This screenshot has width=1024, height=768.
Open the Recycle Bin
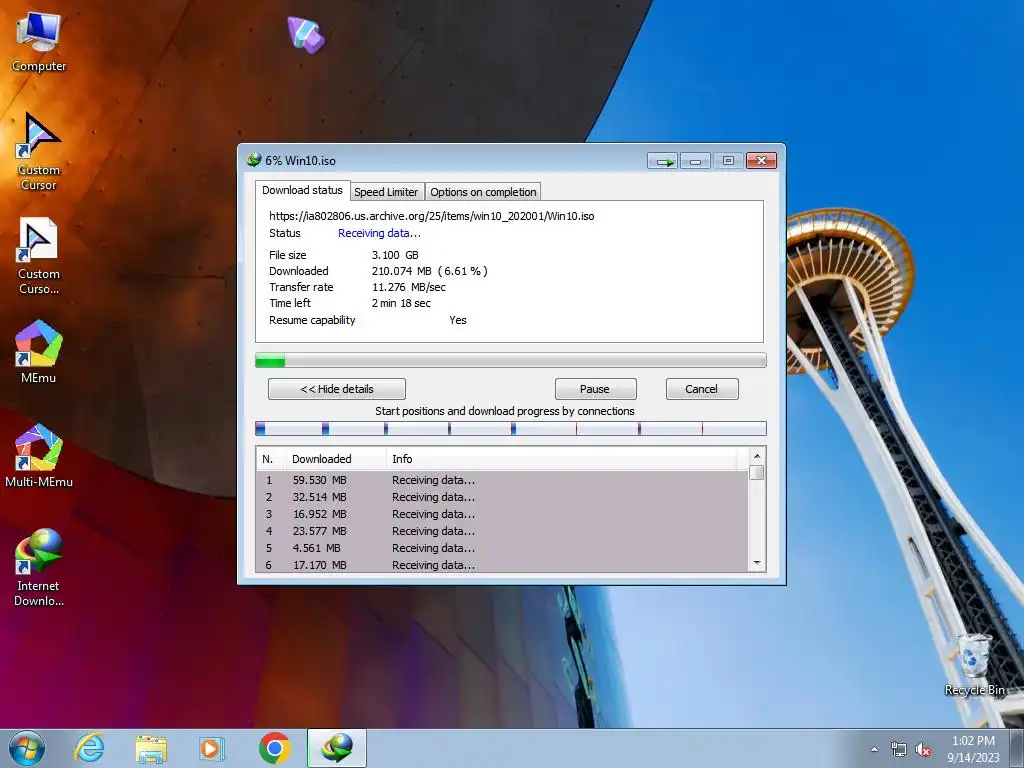click(x=974, y=665)
